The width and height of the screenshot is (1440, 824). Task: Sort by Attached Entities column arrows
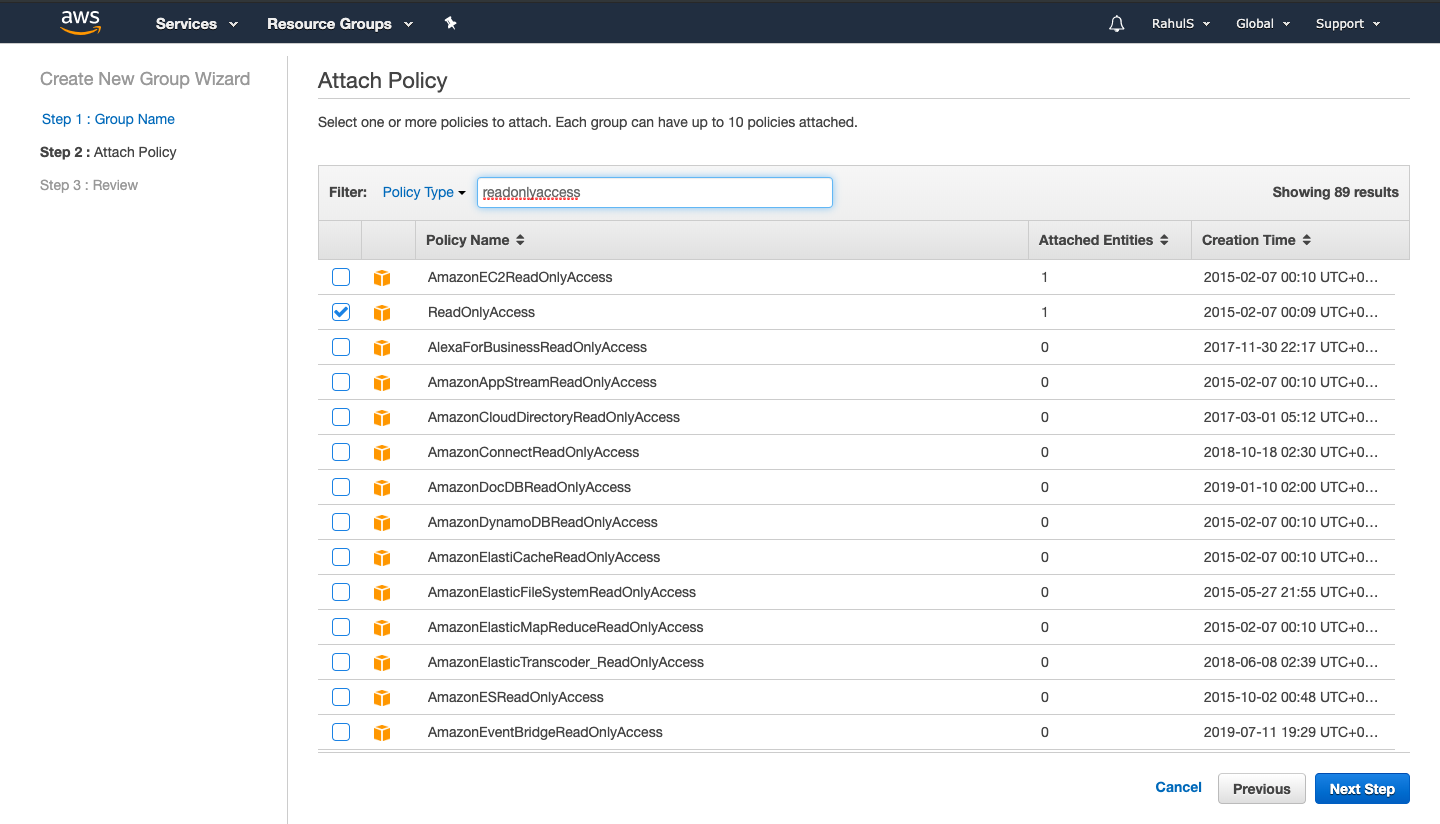tap(1163, 240)
